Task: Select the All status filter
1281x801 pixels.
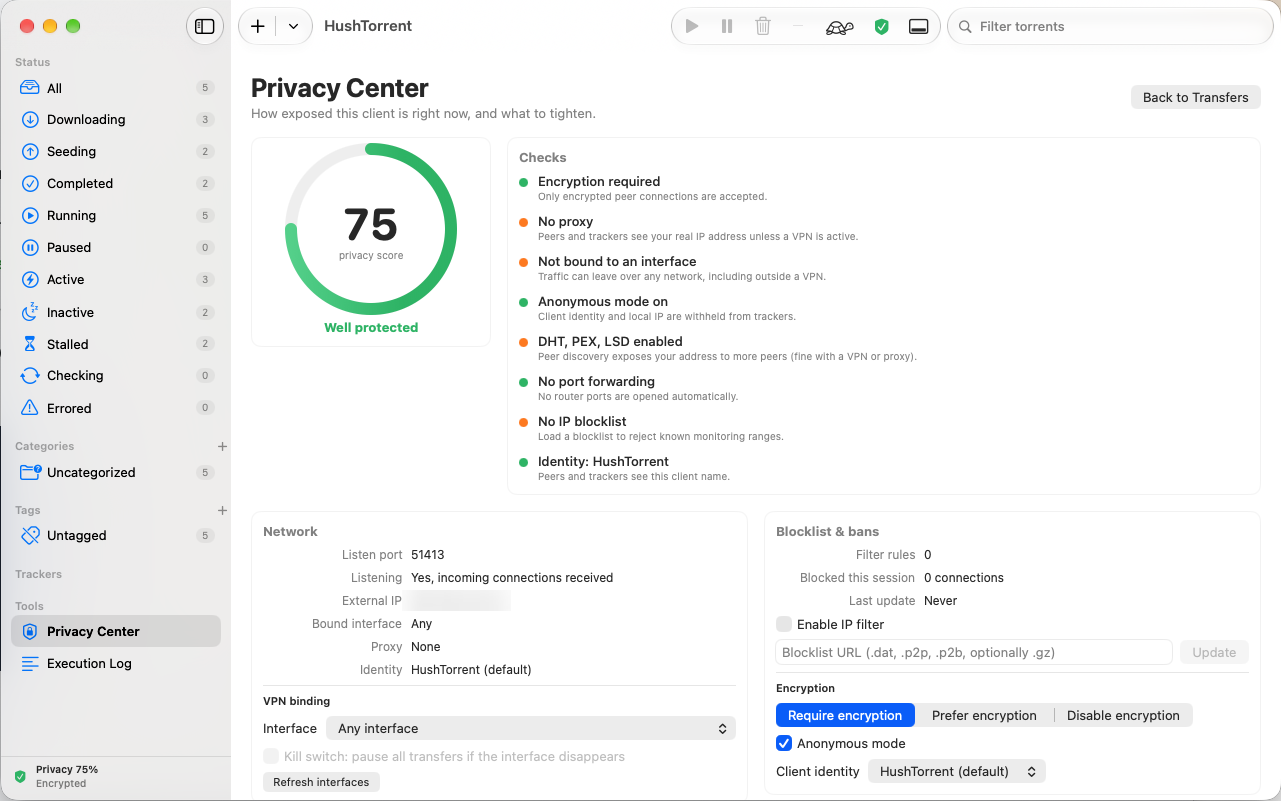Action: 116,88
